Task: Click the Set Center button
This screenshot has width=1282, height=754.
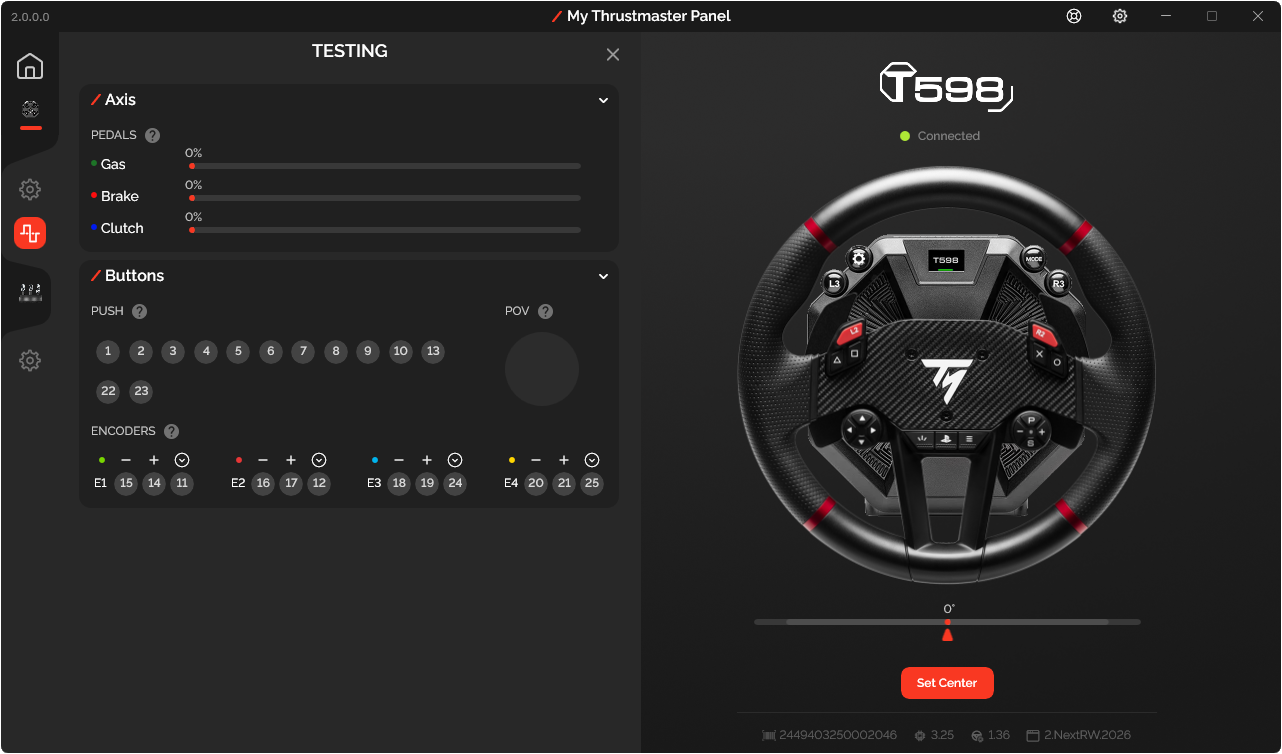Action: pos(947,683)
